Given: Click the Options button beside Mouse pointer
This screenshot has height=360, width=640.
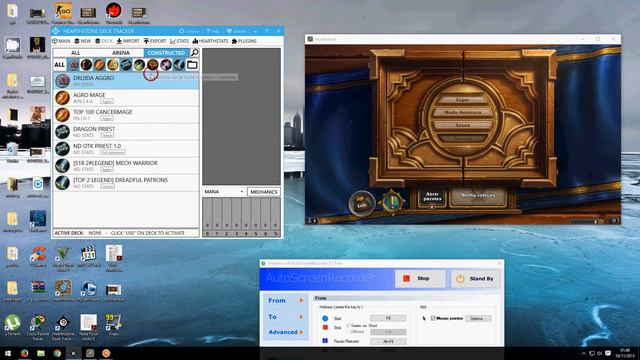Looking at the screenshot, I should [478, 318].
